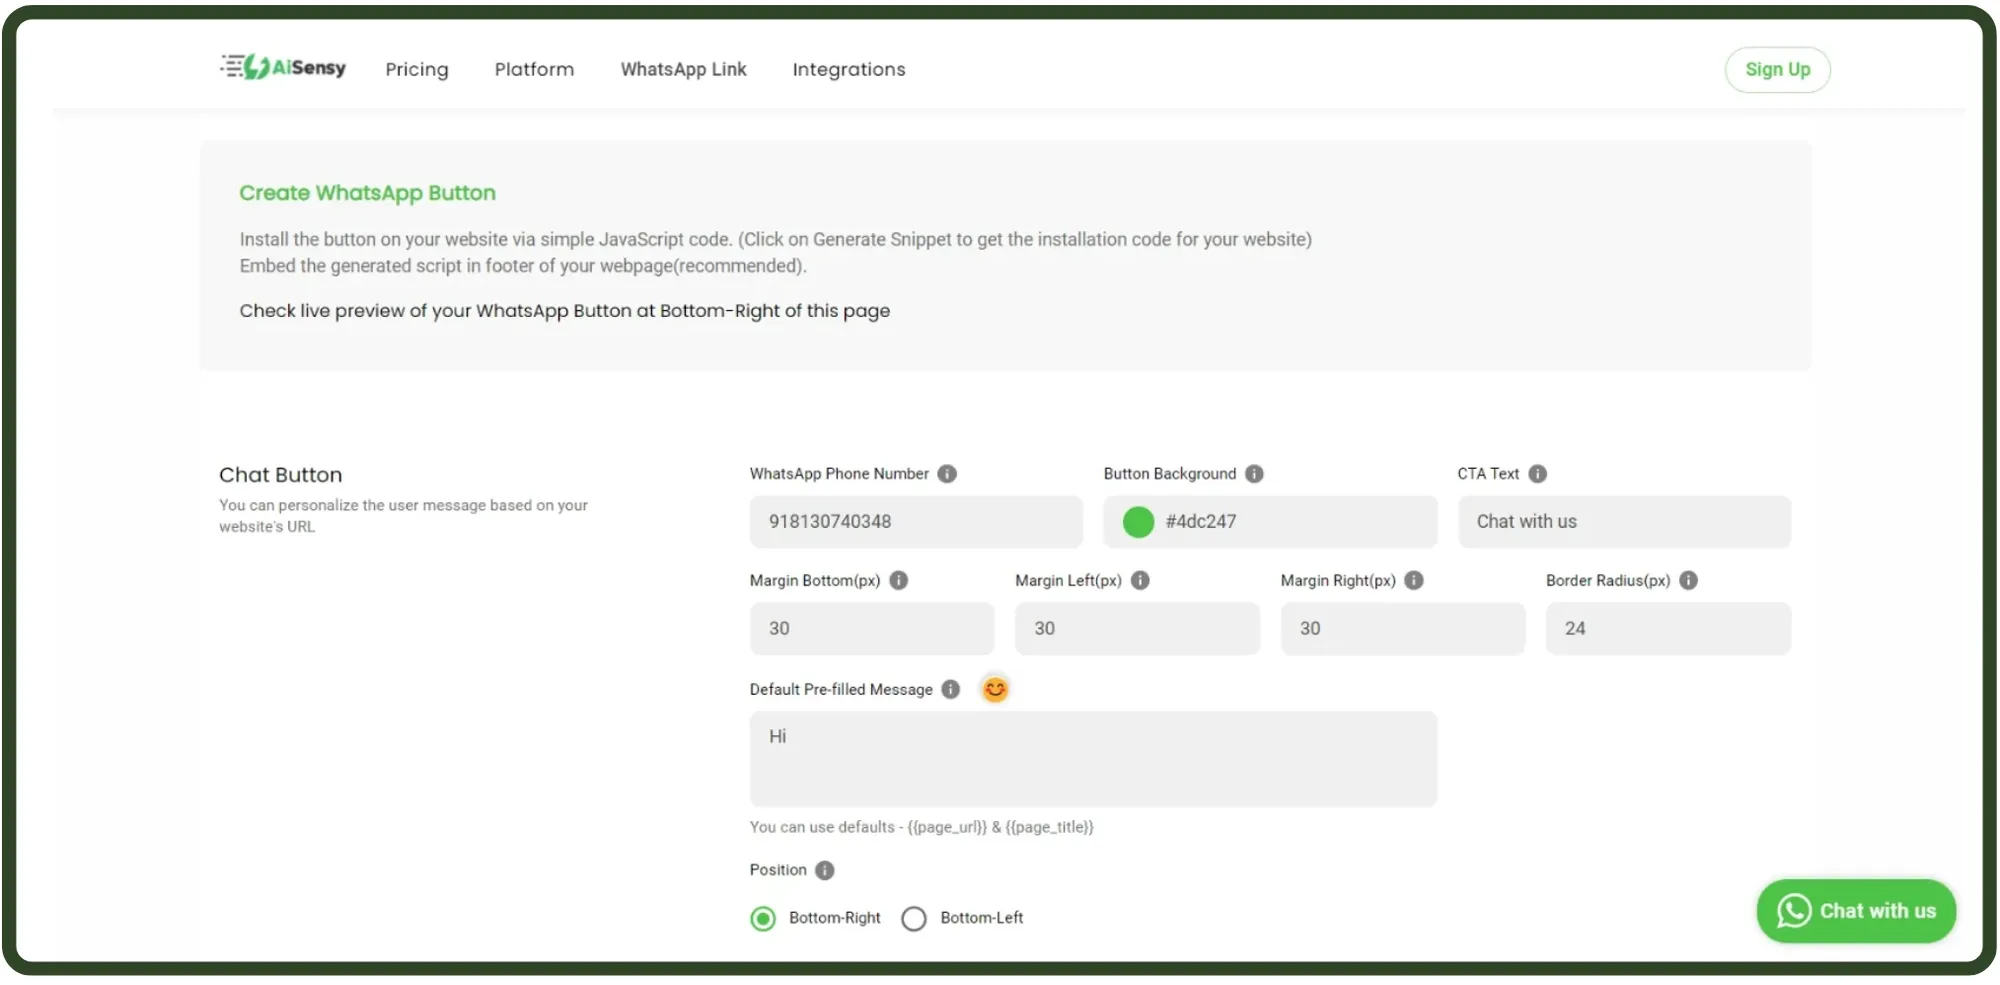
Task: Focus the CTA Text input field
Action: click(x=1624, y=522)
